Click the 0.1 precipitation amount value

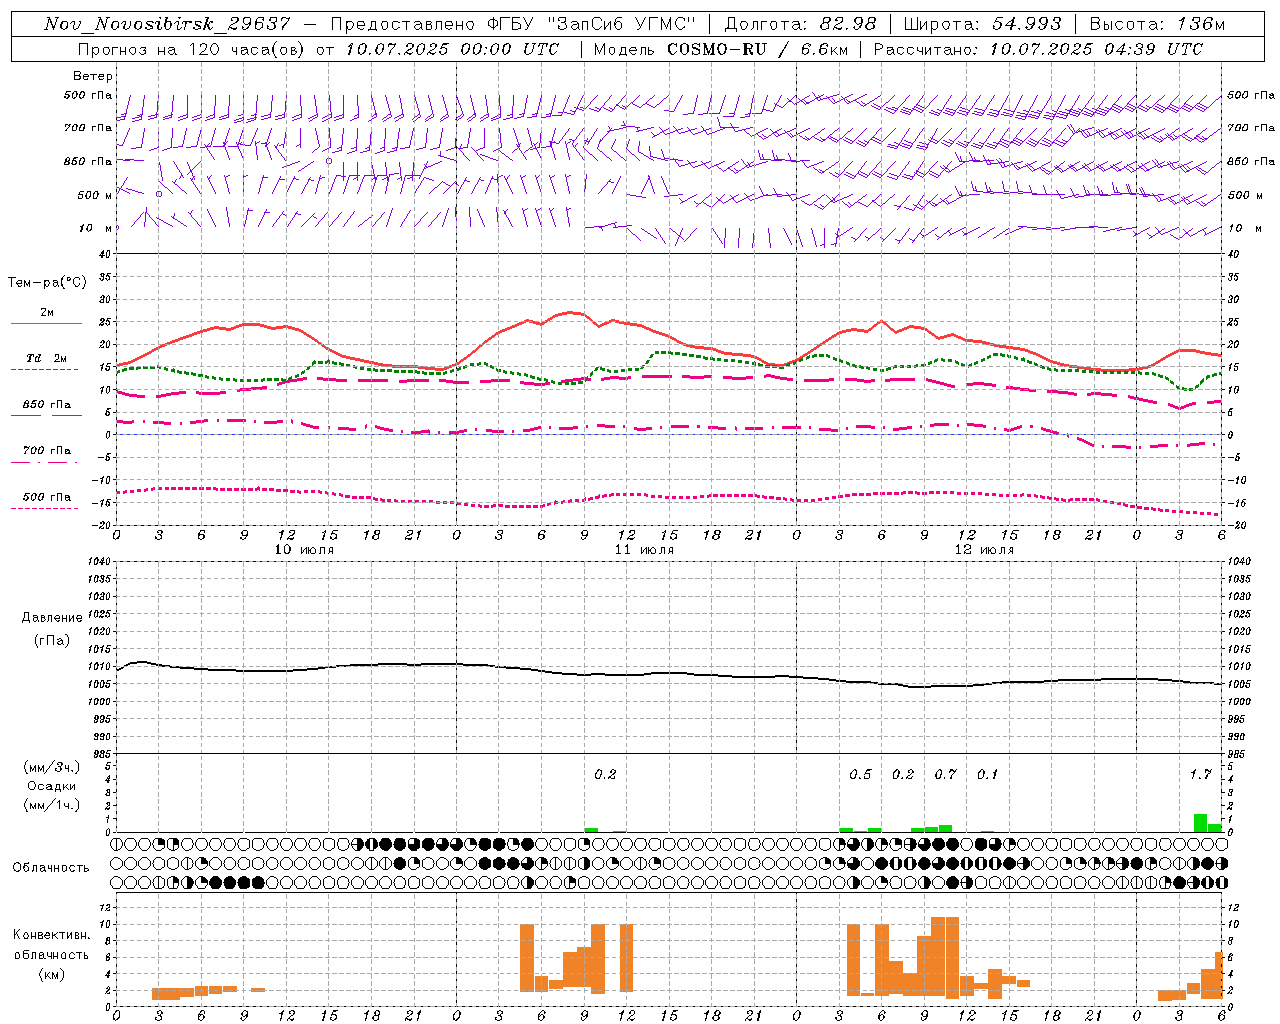[x=987, y=774]
